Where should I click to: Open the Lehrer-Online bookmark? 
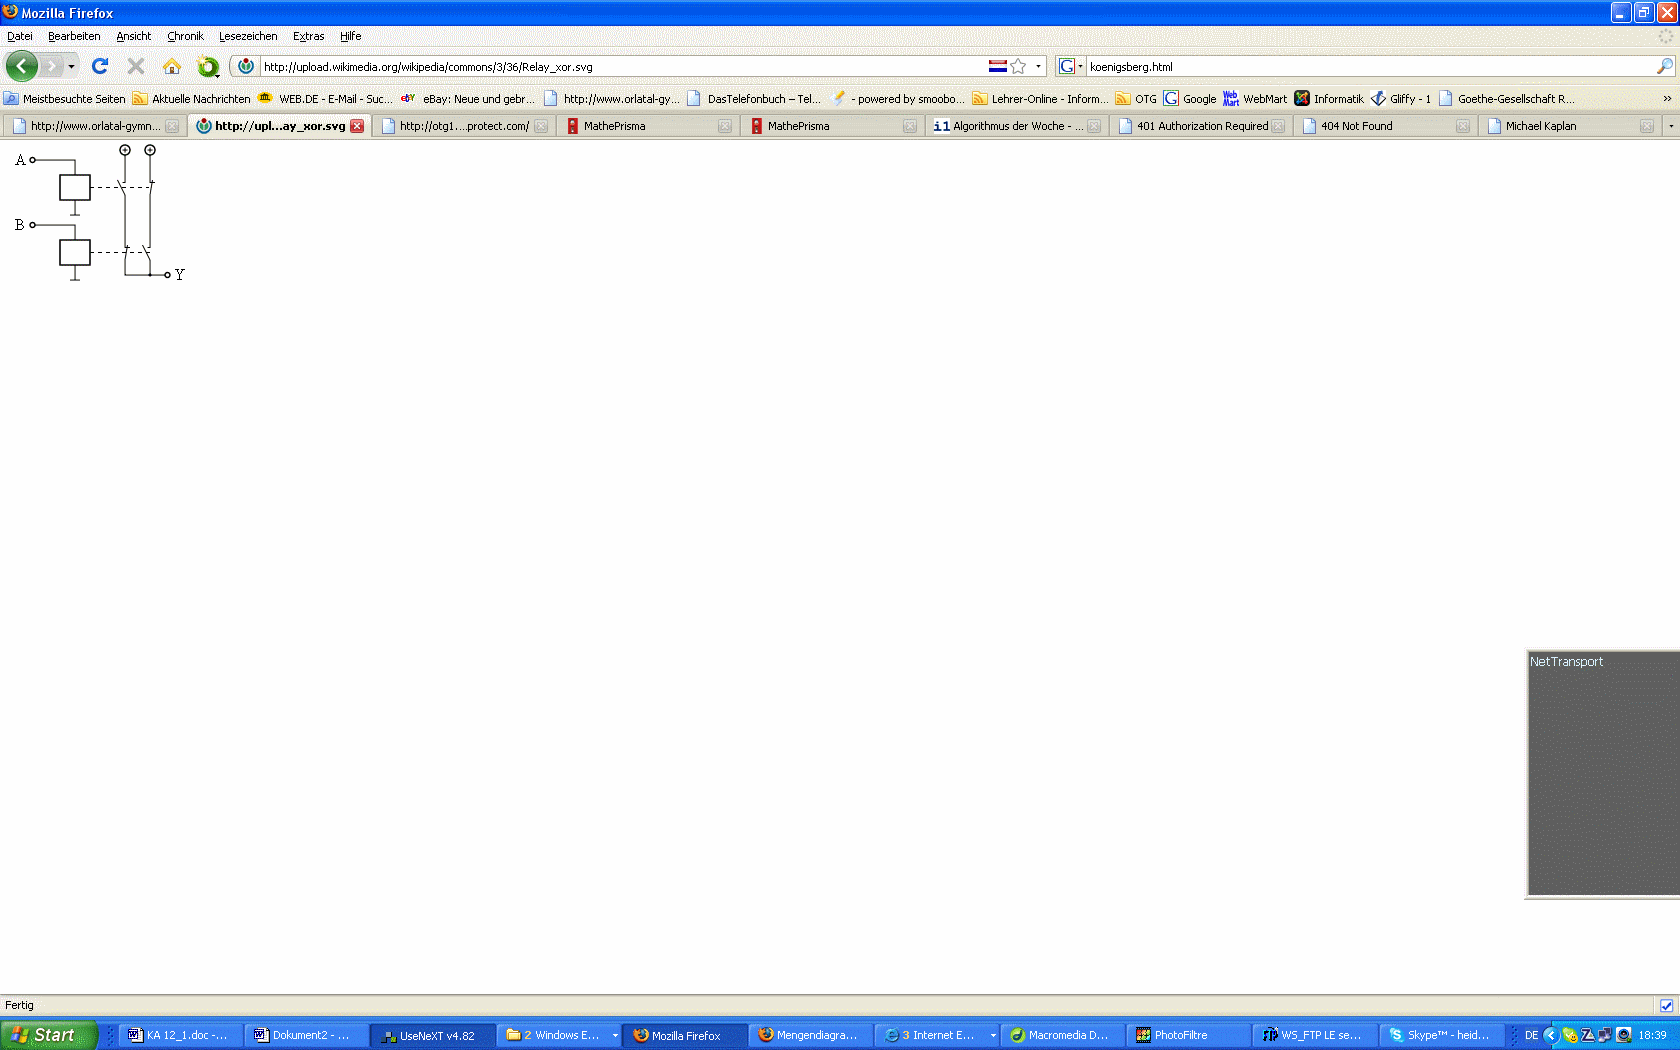pos(1040,99)
